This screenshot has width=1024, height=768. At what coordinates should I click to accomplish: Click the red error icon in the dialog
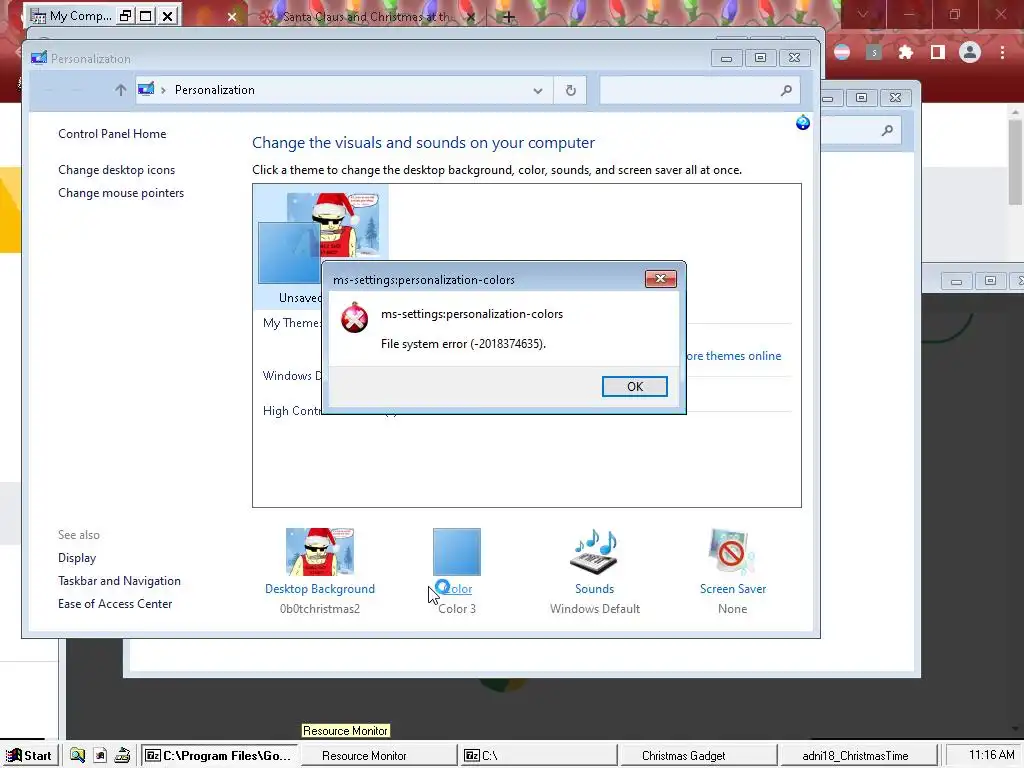point(355,319)
